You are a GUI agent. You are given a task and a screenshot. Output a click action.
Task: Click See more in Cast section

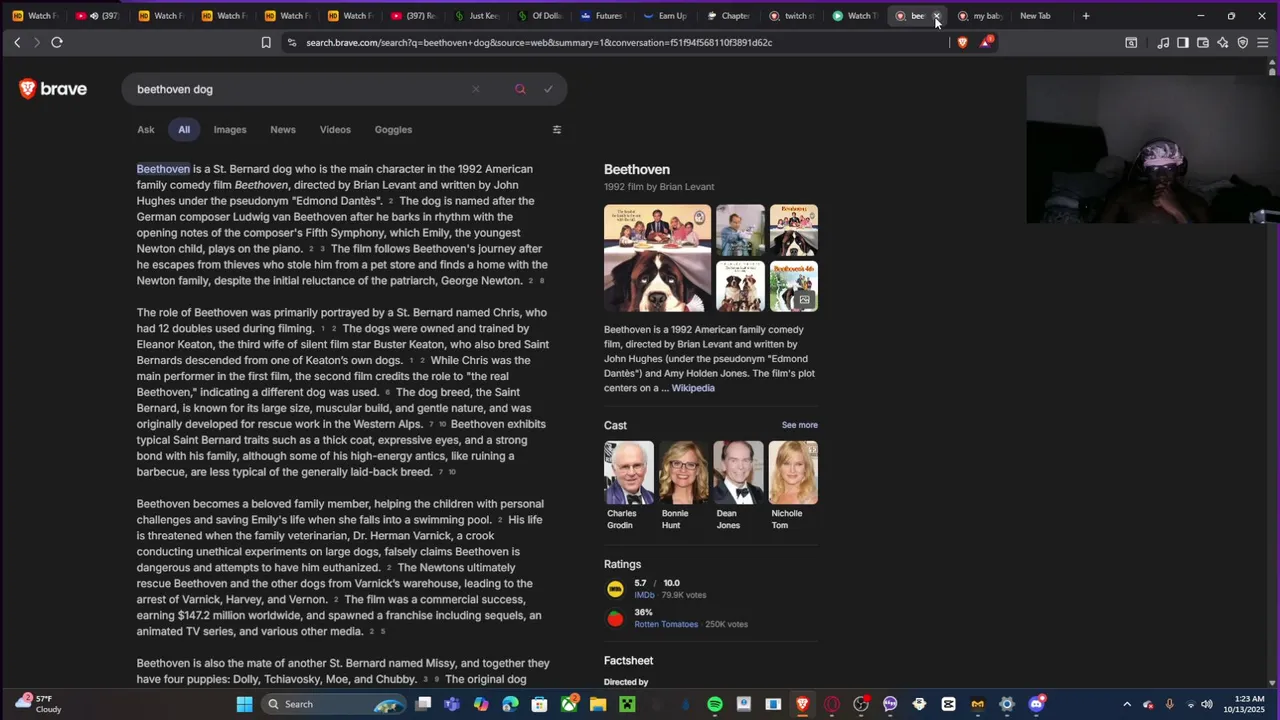799,425
